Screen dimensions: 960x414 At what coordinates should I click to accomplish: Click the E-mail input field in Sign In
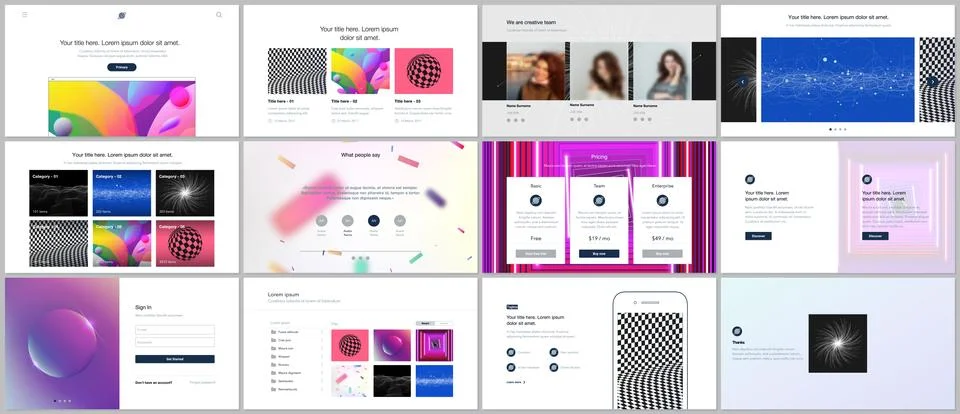click(x=175, y=329)
